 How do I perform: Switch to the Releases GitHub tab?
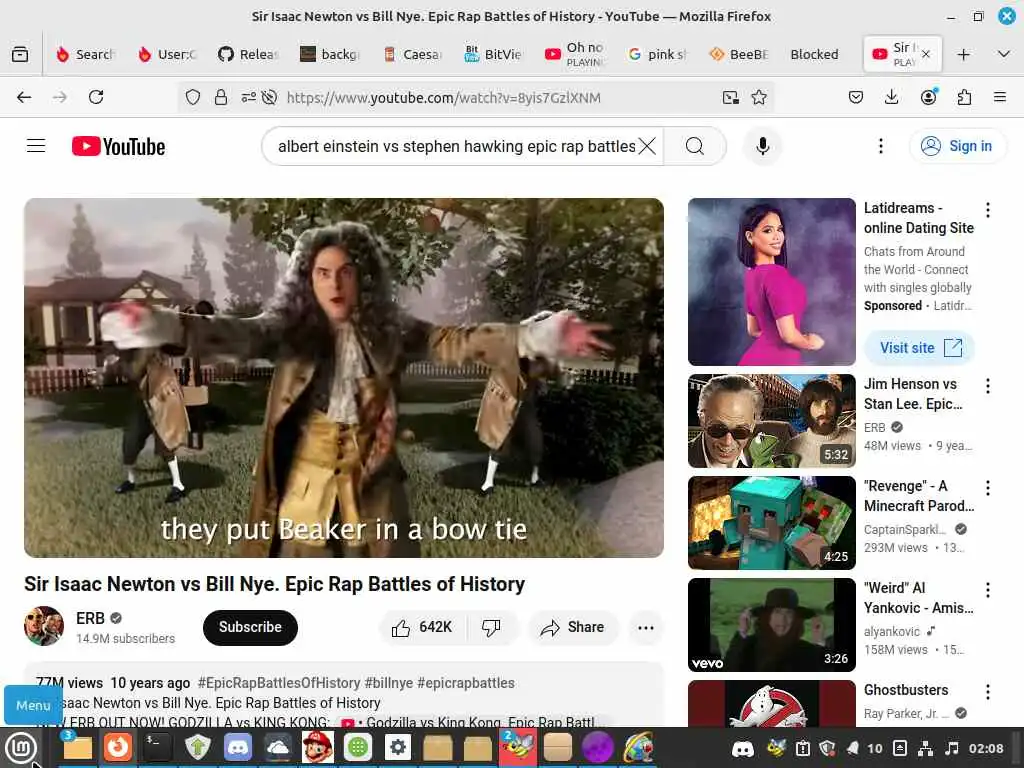point(249,54)
